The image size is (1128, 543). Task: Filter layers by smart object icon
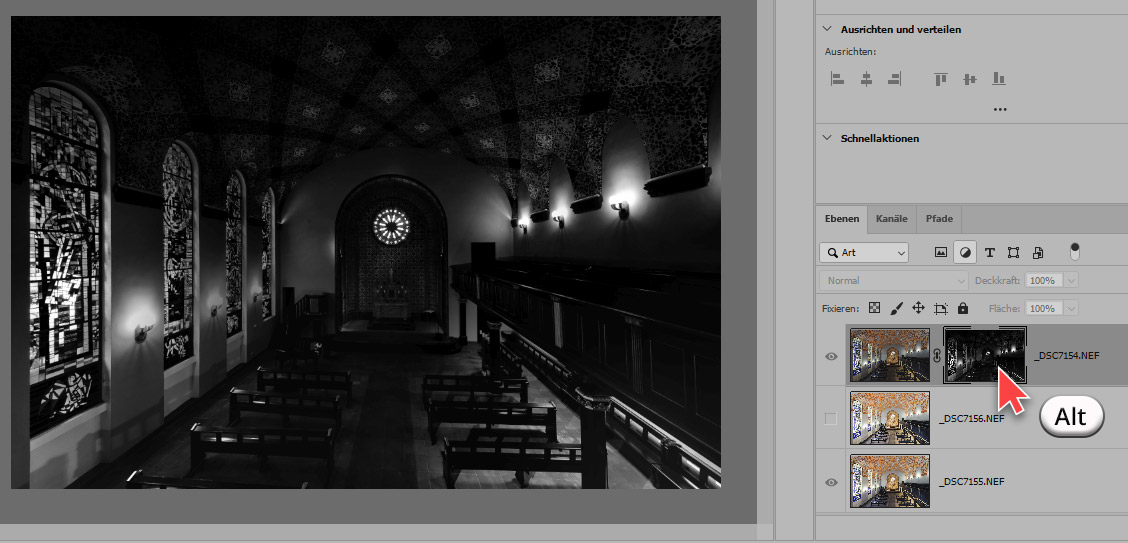pos(1038,253)
